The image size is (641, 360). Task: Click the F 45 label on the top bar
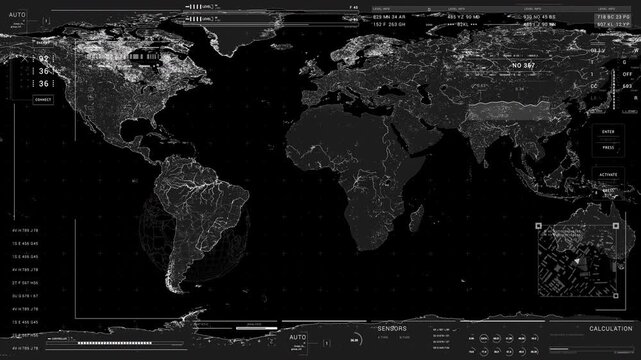pyautogui.click(x=354, y=7)
